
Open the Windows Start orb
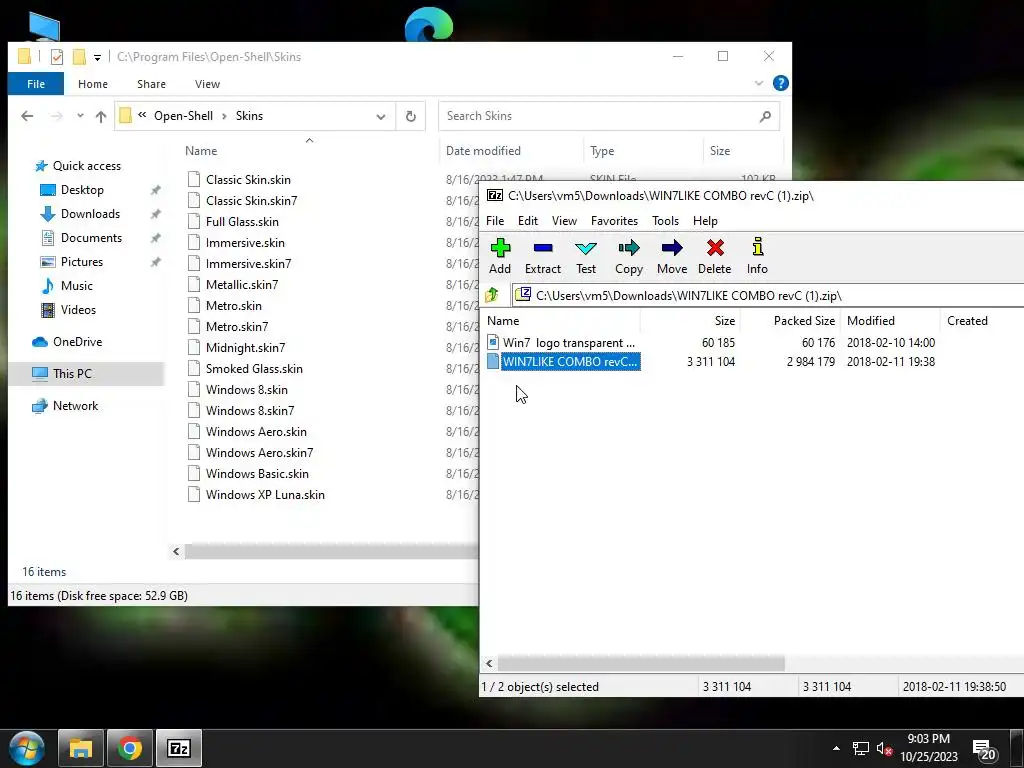(x=27, y=748)
